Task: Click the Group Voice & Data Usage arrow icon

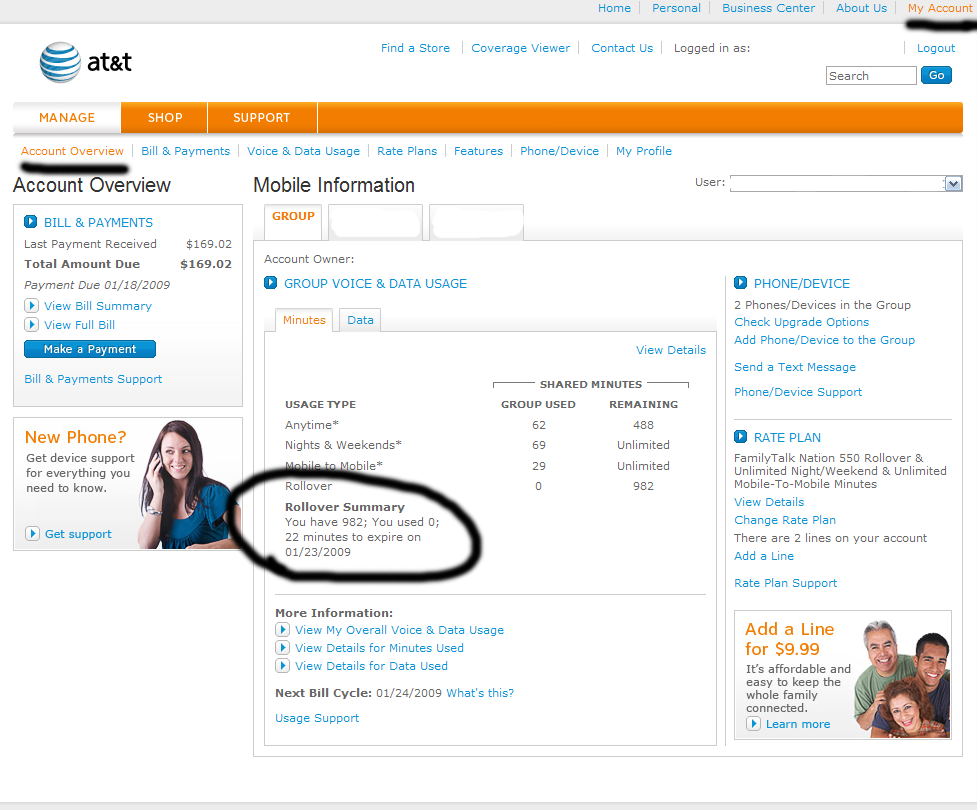Action: (x=270, y=283)
